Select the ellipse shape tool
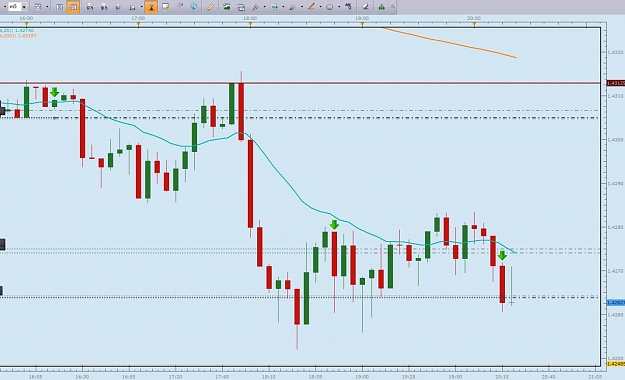 tap(330, 7)
